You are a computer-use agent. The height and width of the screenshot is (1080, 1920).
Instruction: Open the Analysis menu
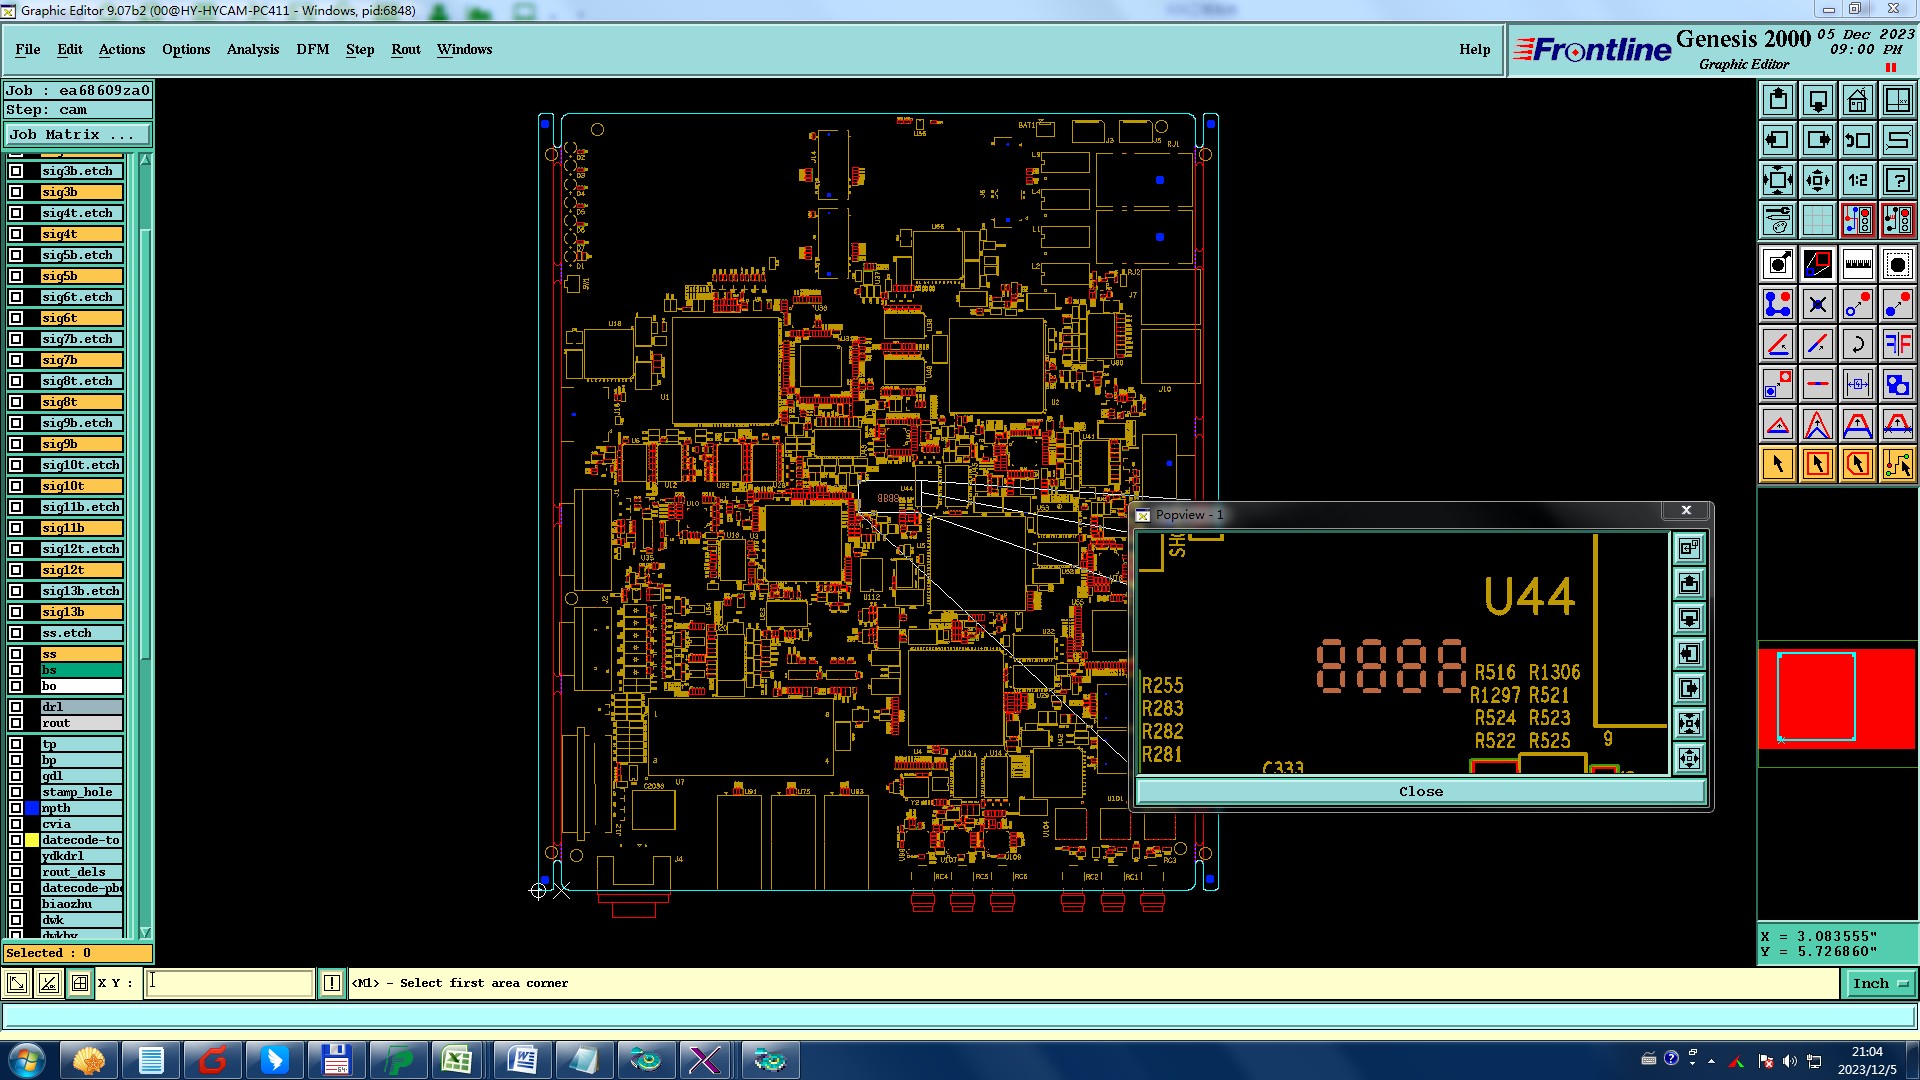[x=252, y=49]
